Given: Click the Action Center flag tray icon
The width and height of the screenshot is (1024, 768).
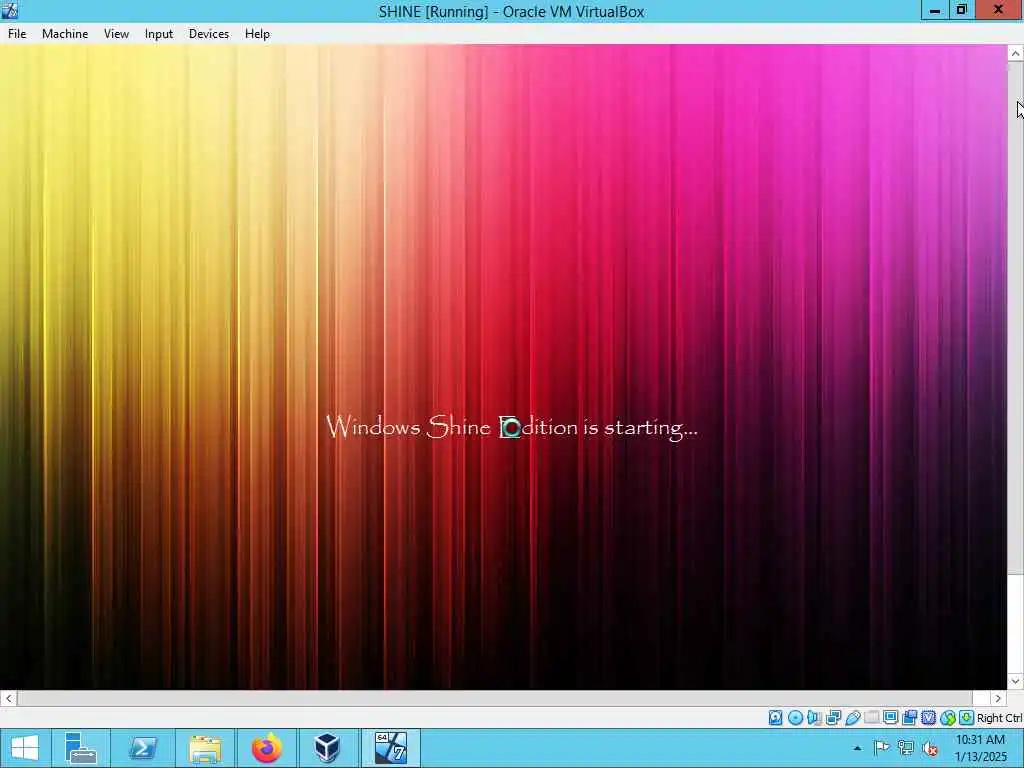Looking at the screenshot, I should click(882, 748).
